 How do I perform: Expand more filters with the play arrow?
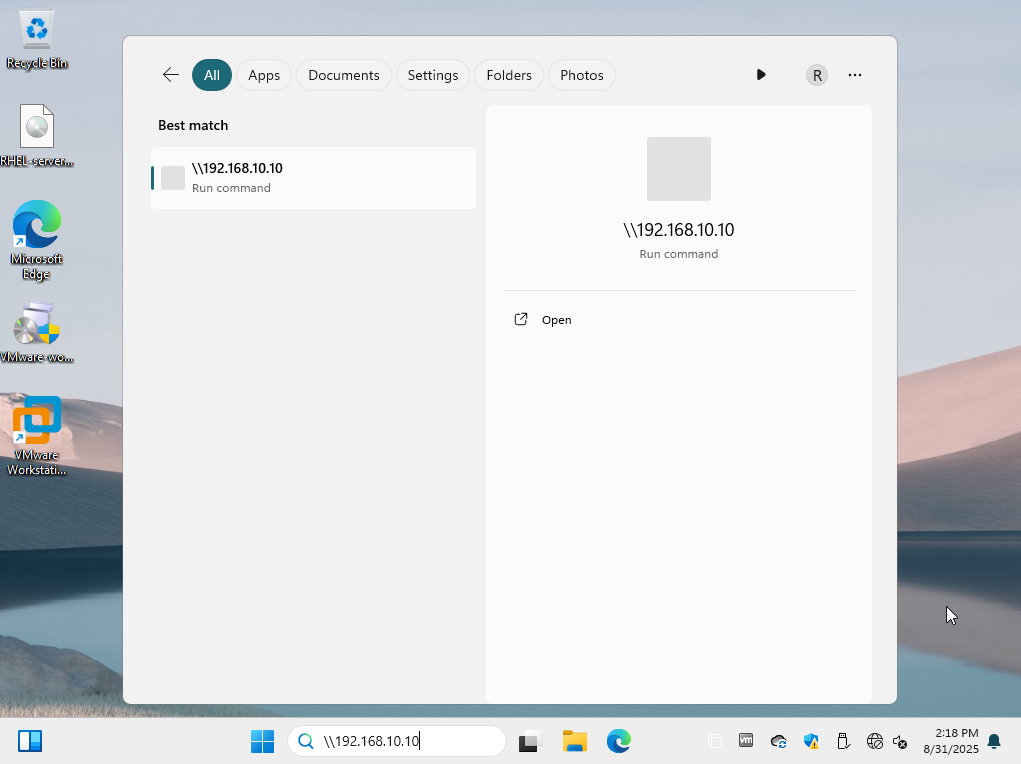pyautogui.click(x=761, y=75)
